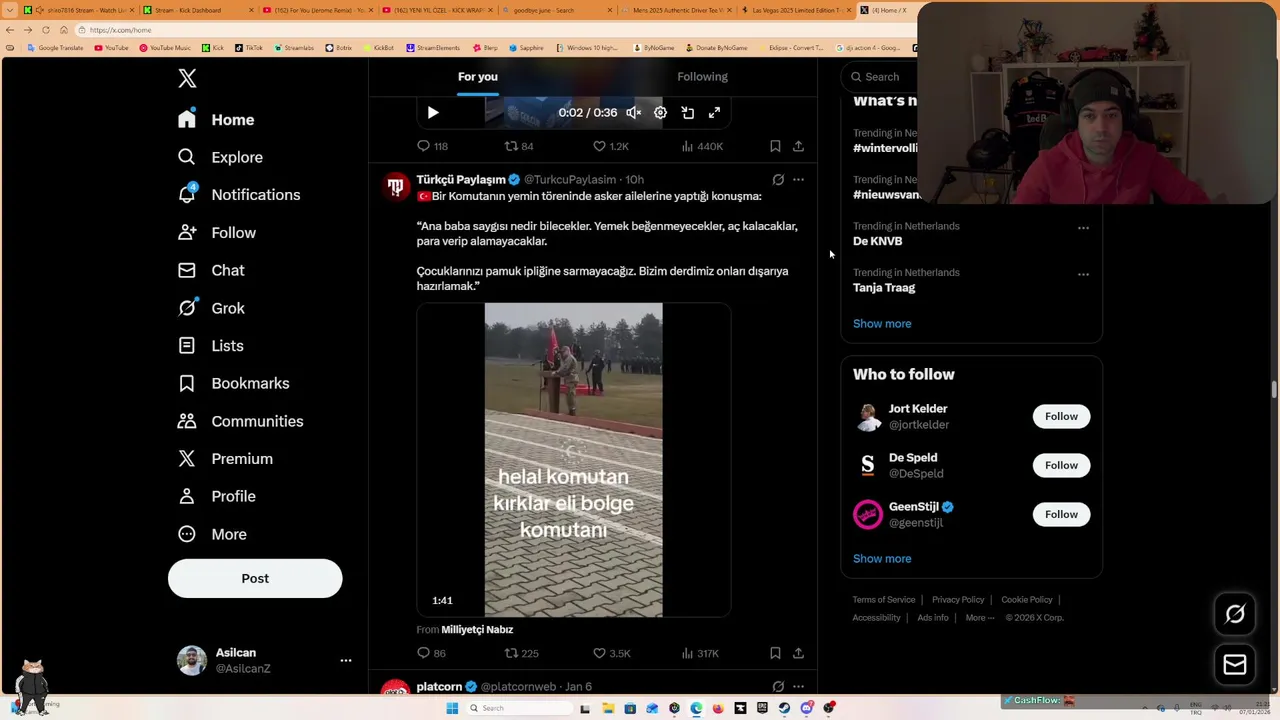Image resolution: width=1280 pixels, height=720 pixels.
Task: Open Premium from the left sidebar
Action: pyautogui.click(x=225, y=459)
